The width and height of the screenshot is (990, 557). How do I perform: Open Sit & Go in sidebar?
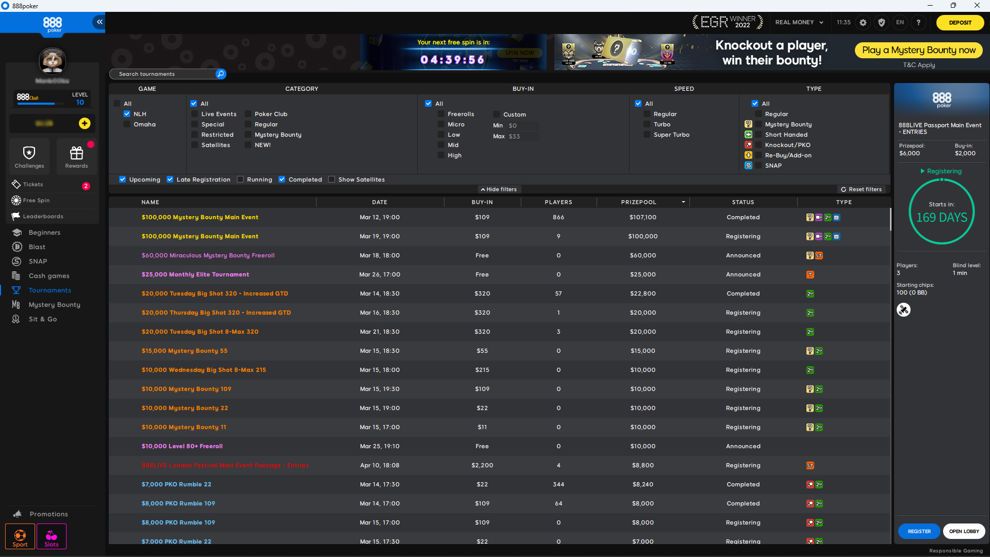tap(42, 320)
